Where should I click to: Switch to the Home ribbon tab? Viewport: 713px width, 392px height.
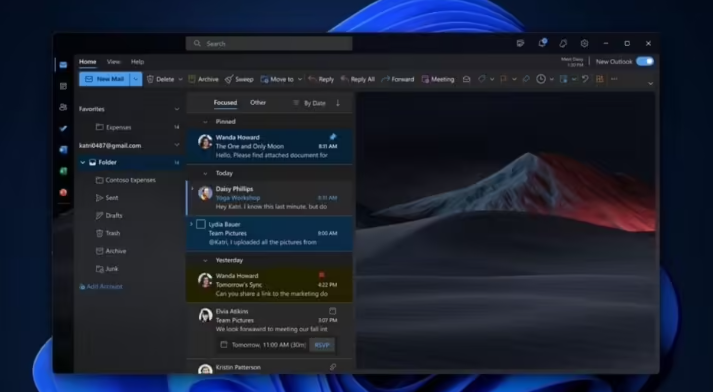tap(87, 62)
